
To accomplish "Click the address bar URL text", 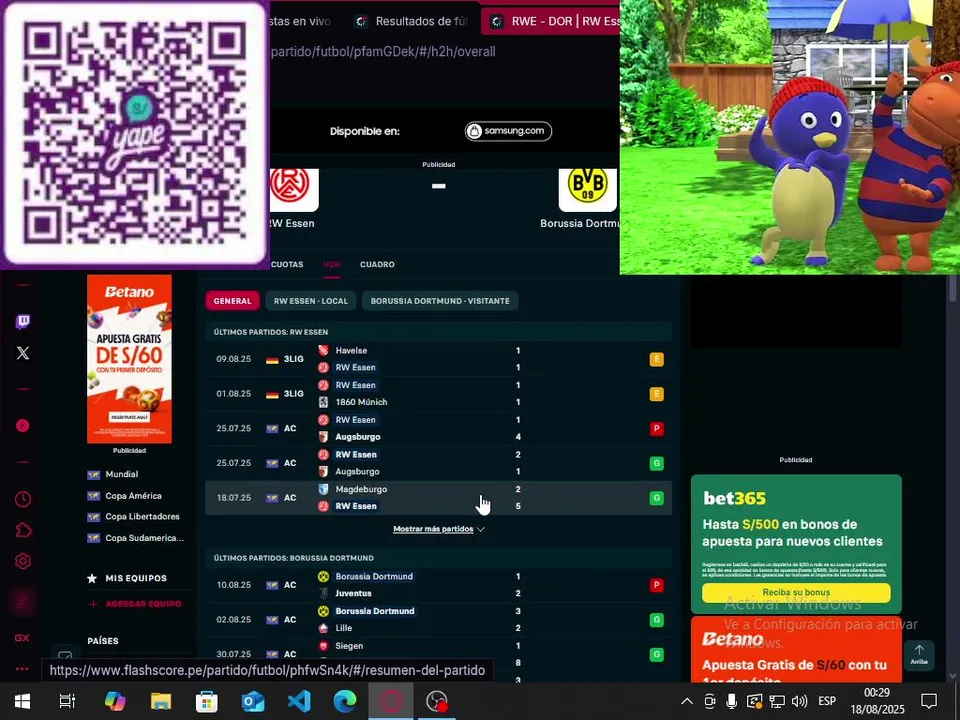I will coord(383,52).
